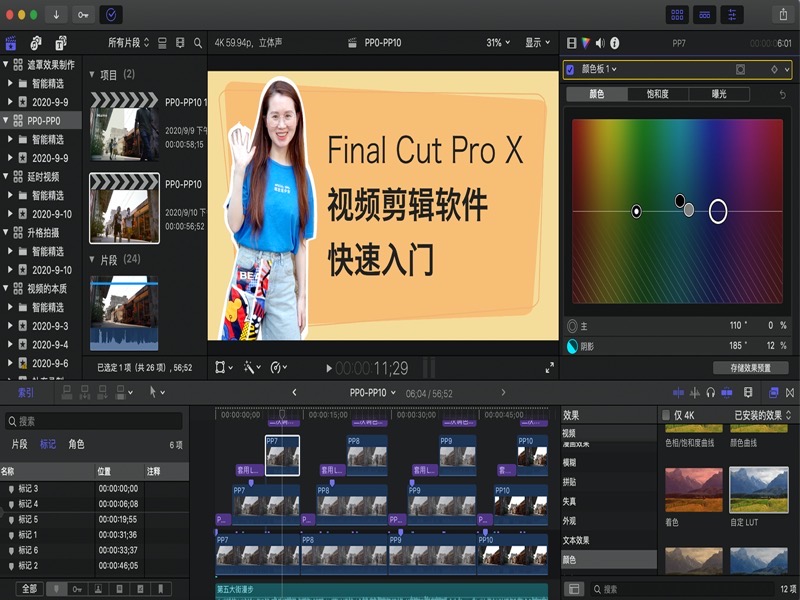The height and width of the screenshot is (600, 800).
Task: Open the transform tool dropdown
Action: click(223, 367)
